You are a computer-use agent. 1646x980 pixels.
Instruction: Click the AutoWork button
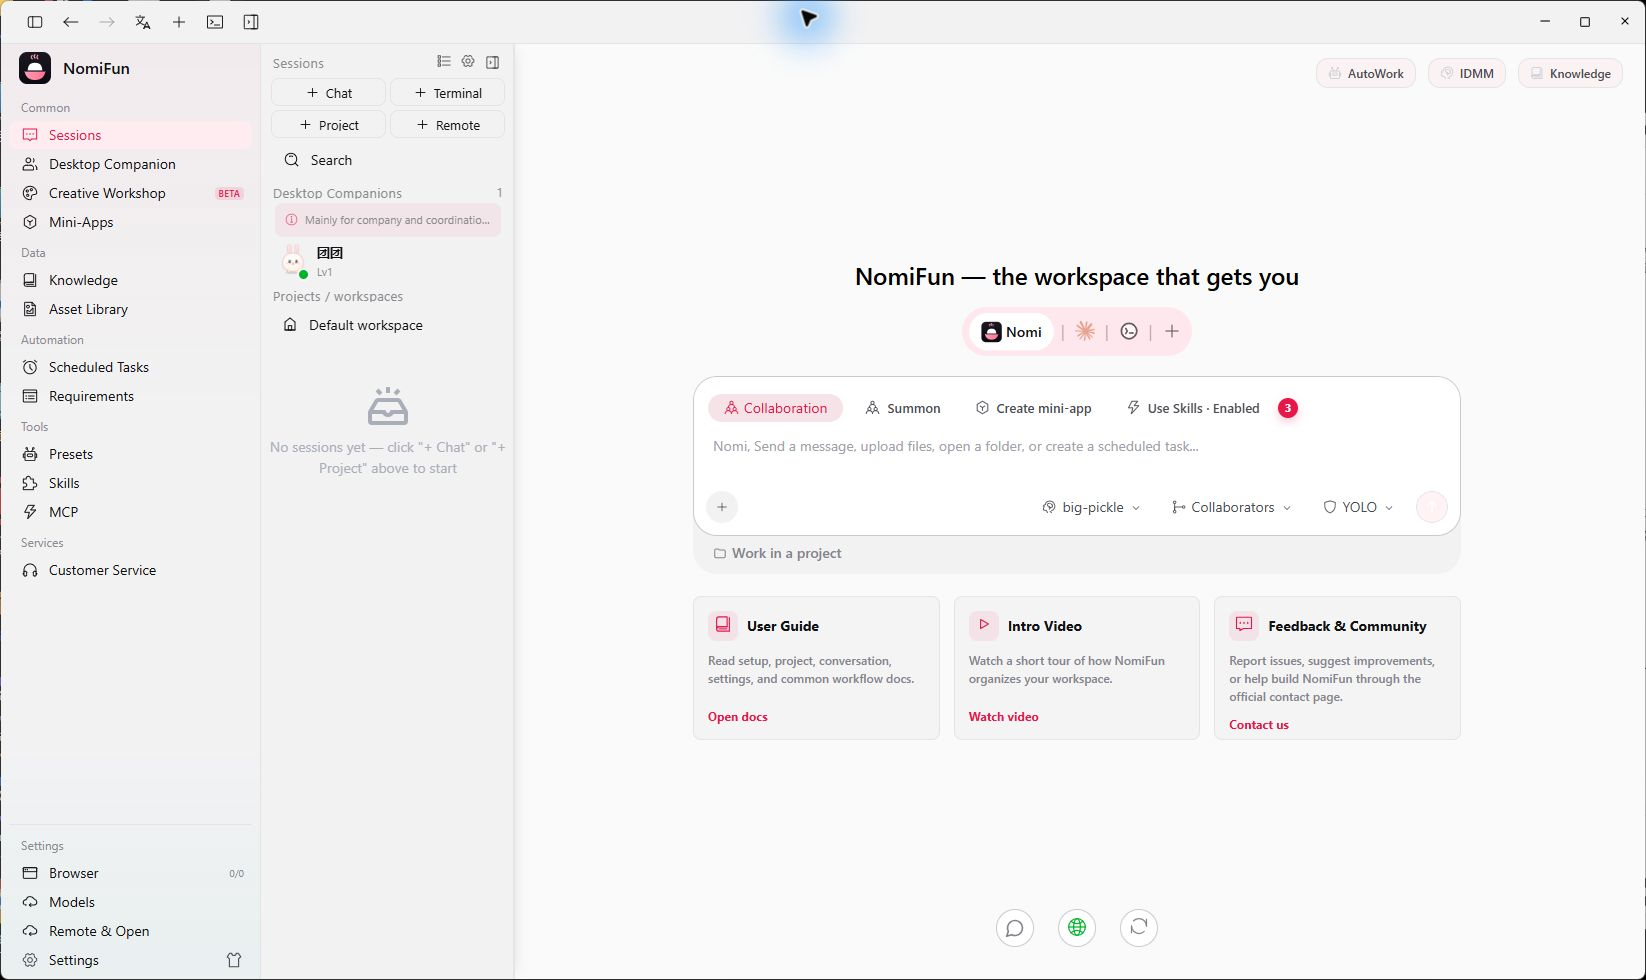[x=1366, y=73]
